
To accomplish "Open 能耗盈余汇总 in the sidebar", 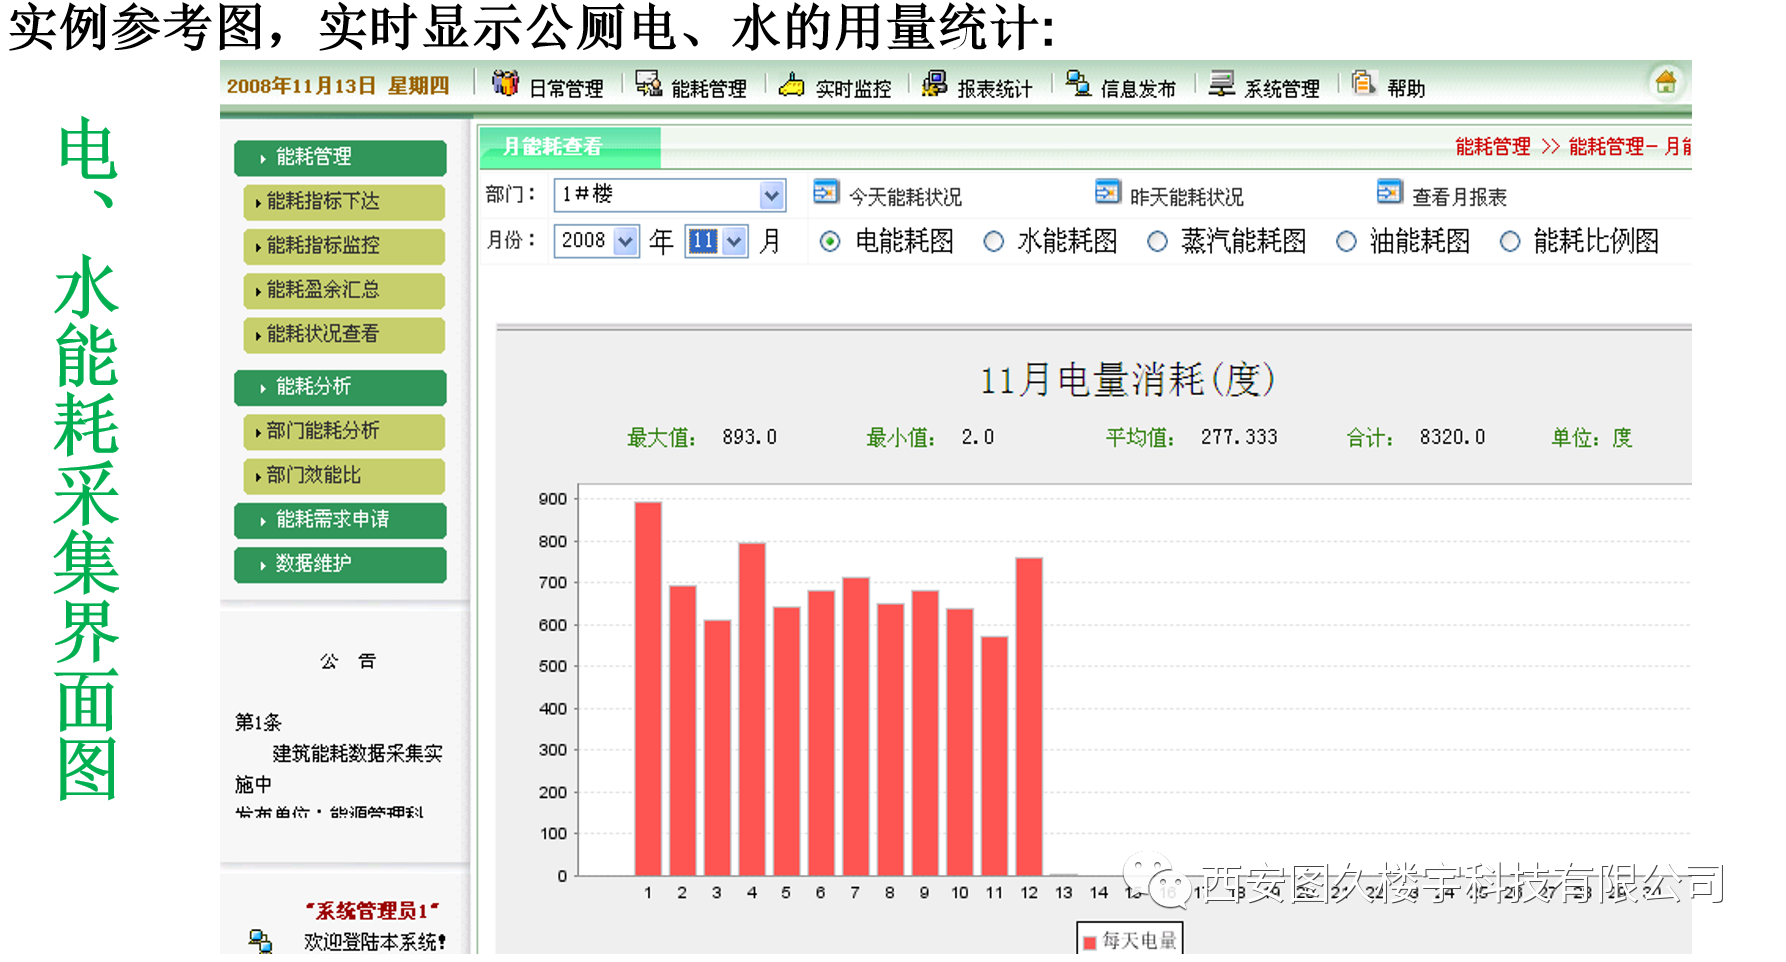I will 344,290.
